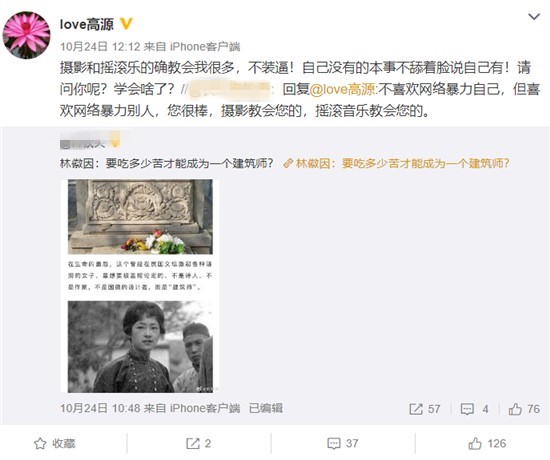Open the 10月24日 12:12 post timestamp
This screenshot has height=460, width=550.
pyautogui.click(x=100, y=46)
